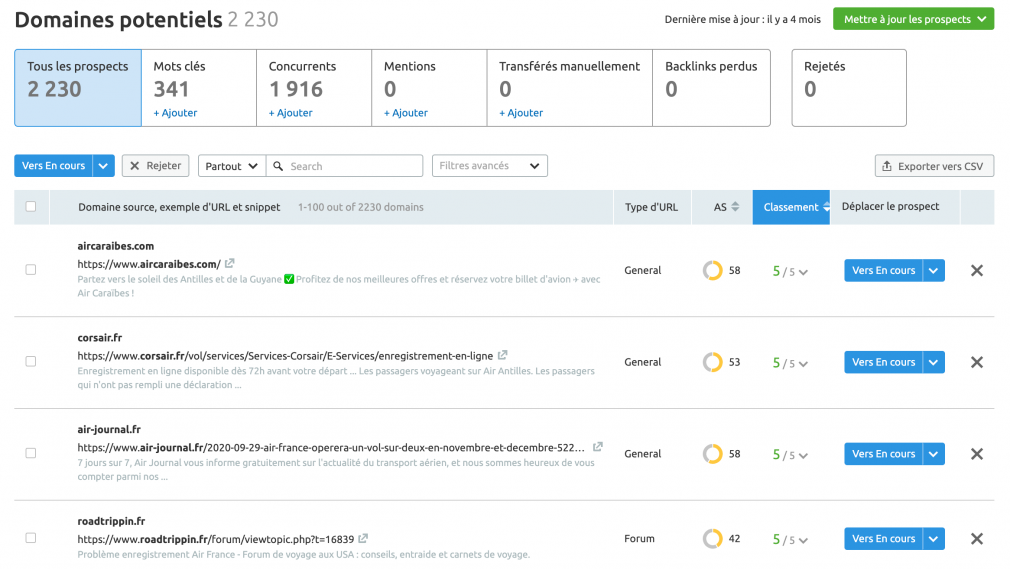Click Exporter vers CSV button
Image resolution: width=1010 pixels, height=569 pixels.
pos(934,166)
